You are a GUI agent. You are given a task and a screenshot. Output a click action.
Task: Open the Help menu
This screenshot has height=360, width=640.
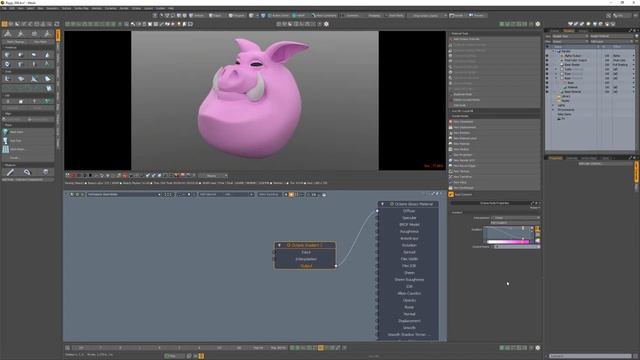coord(171,8)
